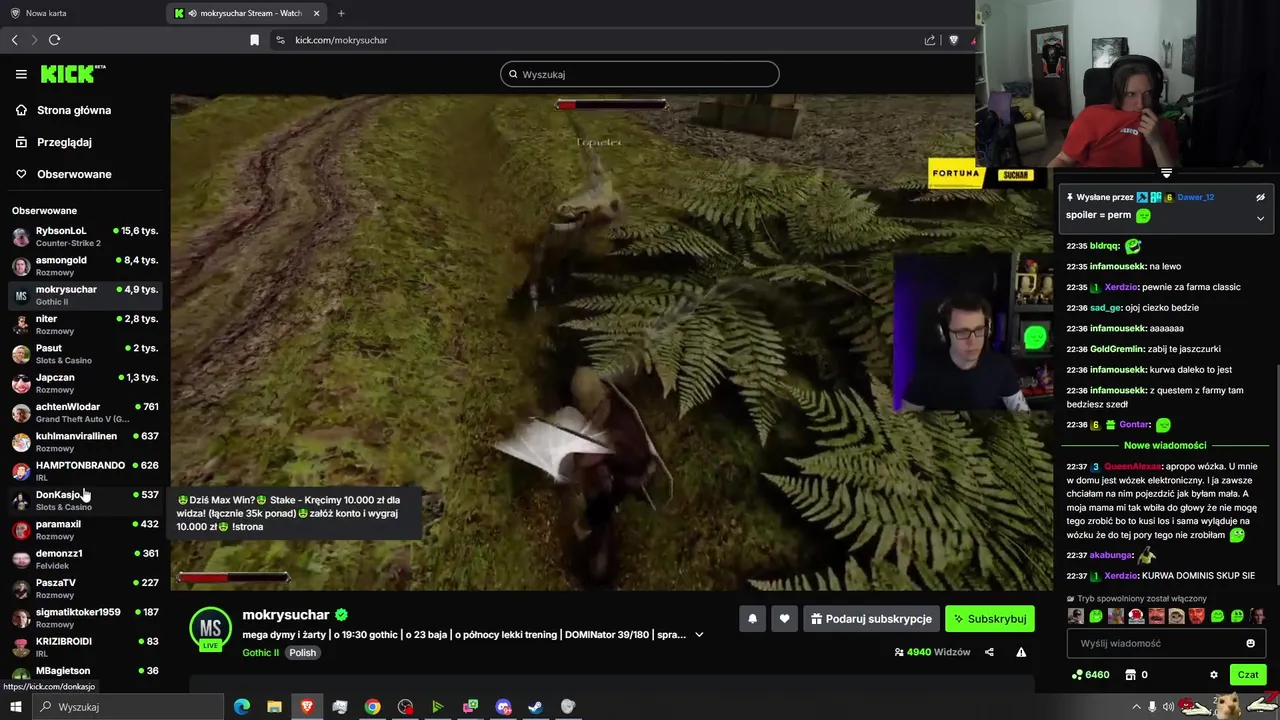The image size is (1280, 720).
Task: Collapse the chat using the top arrow icon
Action: coord(1166,174)
